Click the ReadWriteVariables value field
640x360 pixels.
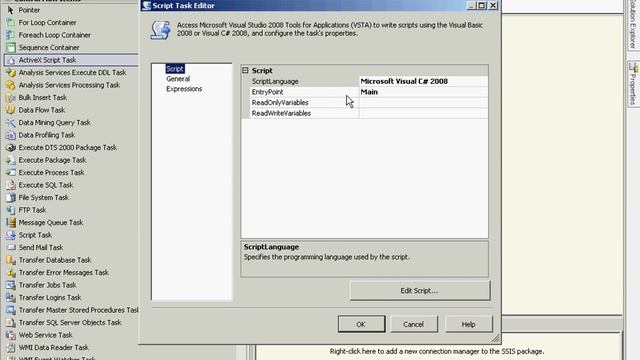point(423,113)
